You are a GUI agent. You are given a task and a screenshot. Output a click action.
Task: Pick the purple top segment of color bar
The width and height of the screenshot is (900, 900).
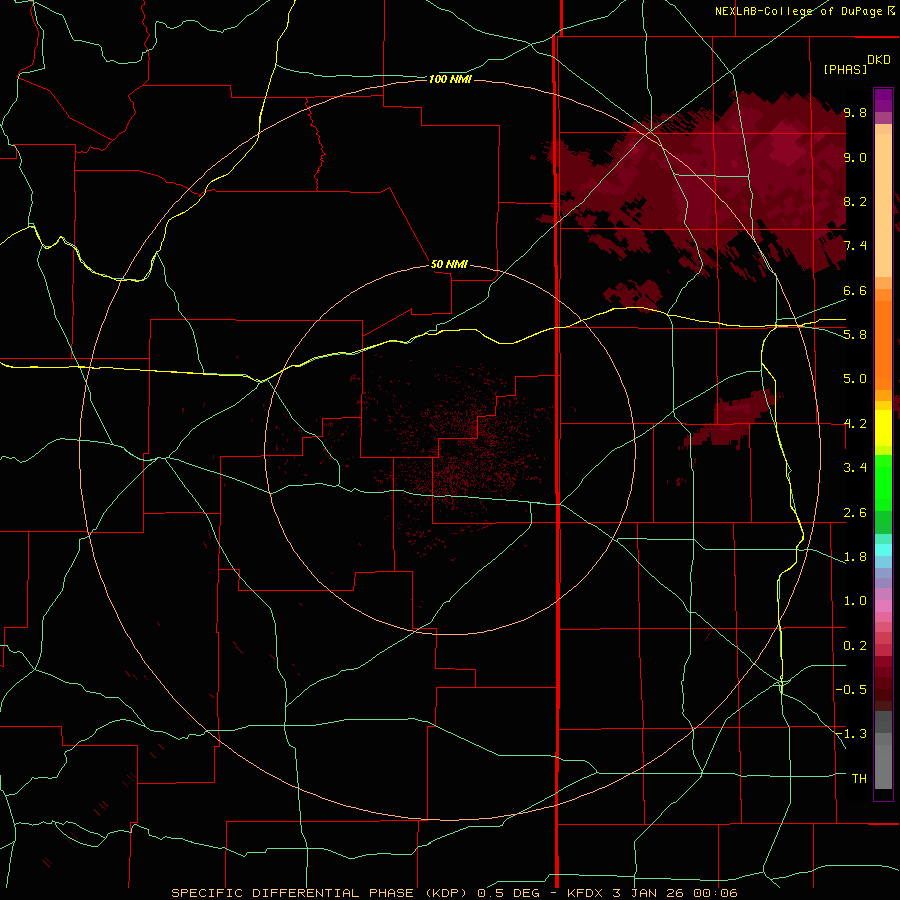883,100
